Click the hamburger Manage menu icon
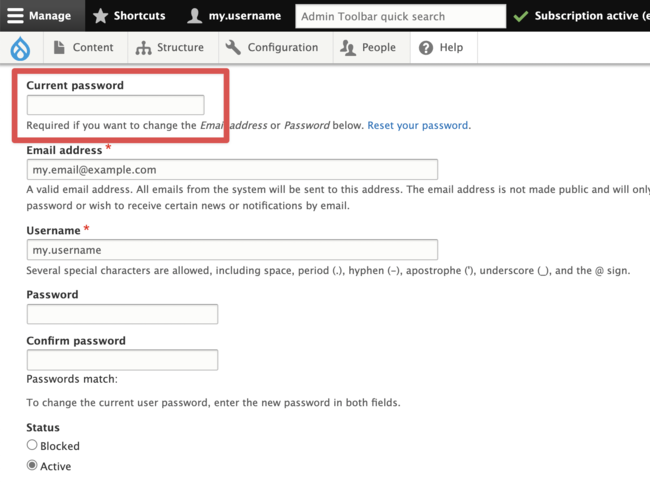This screenshot has height=484, width=650. coord(15,16)
